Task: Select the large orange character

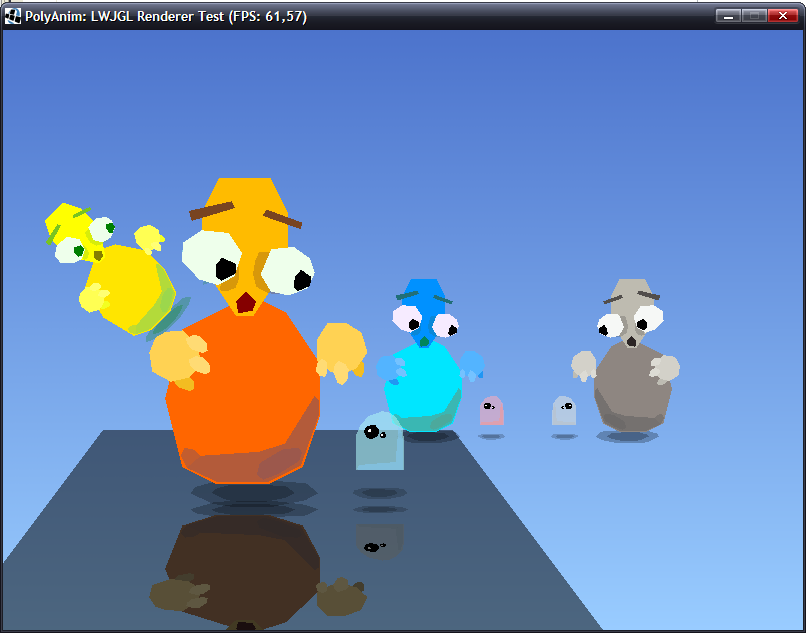Action: (x=258, y=331)
